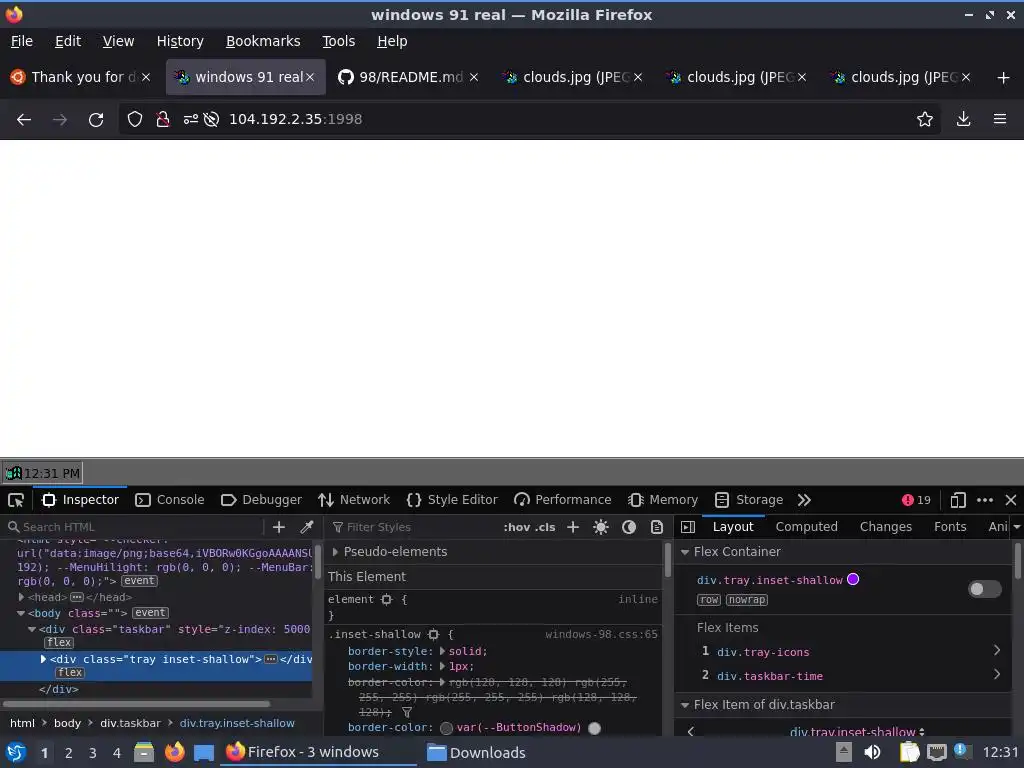
Task: Bookmark this page with the star
Action: click(x=925, y=120)
